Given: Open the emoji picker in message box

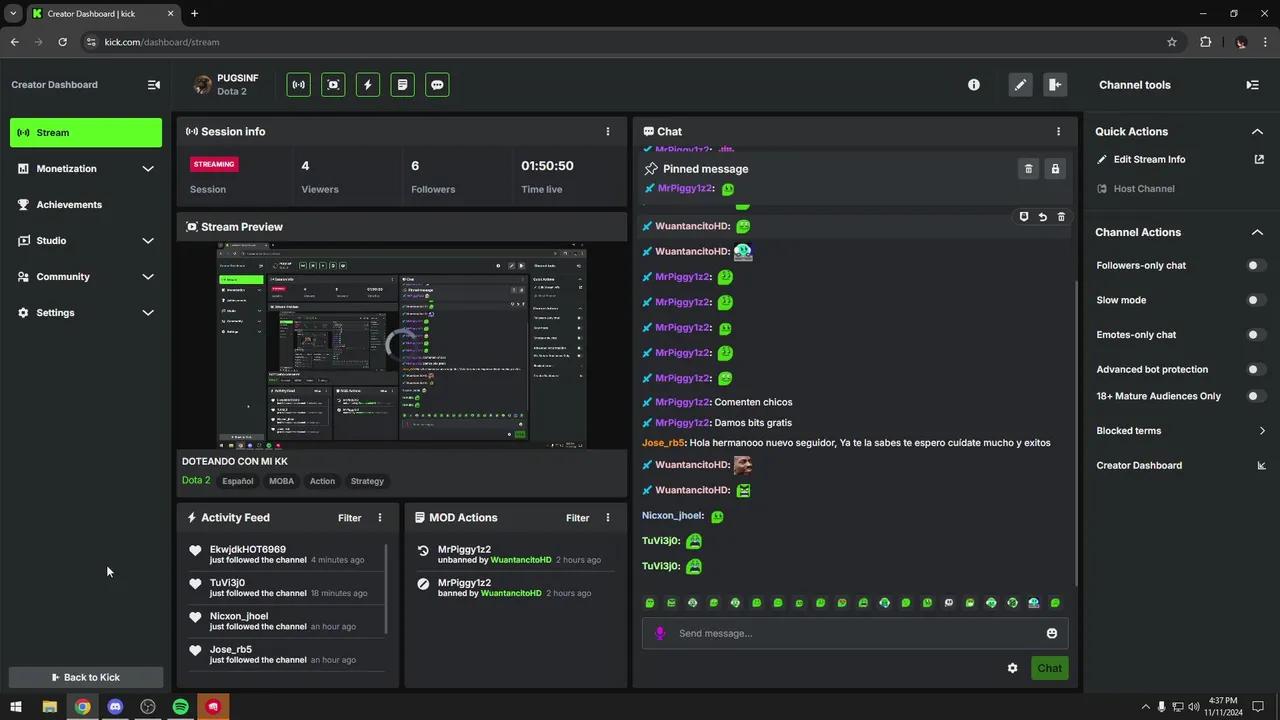Looking at the screenshot, I should (1051, 633).
